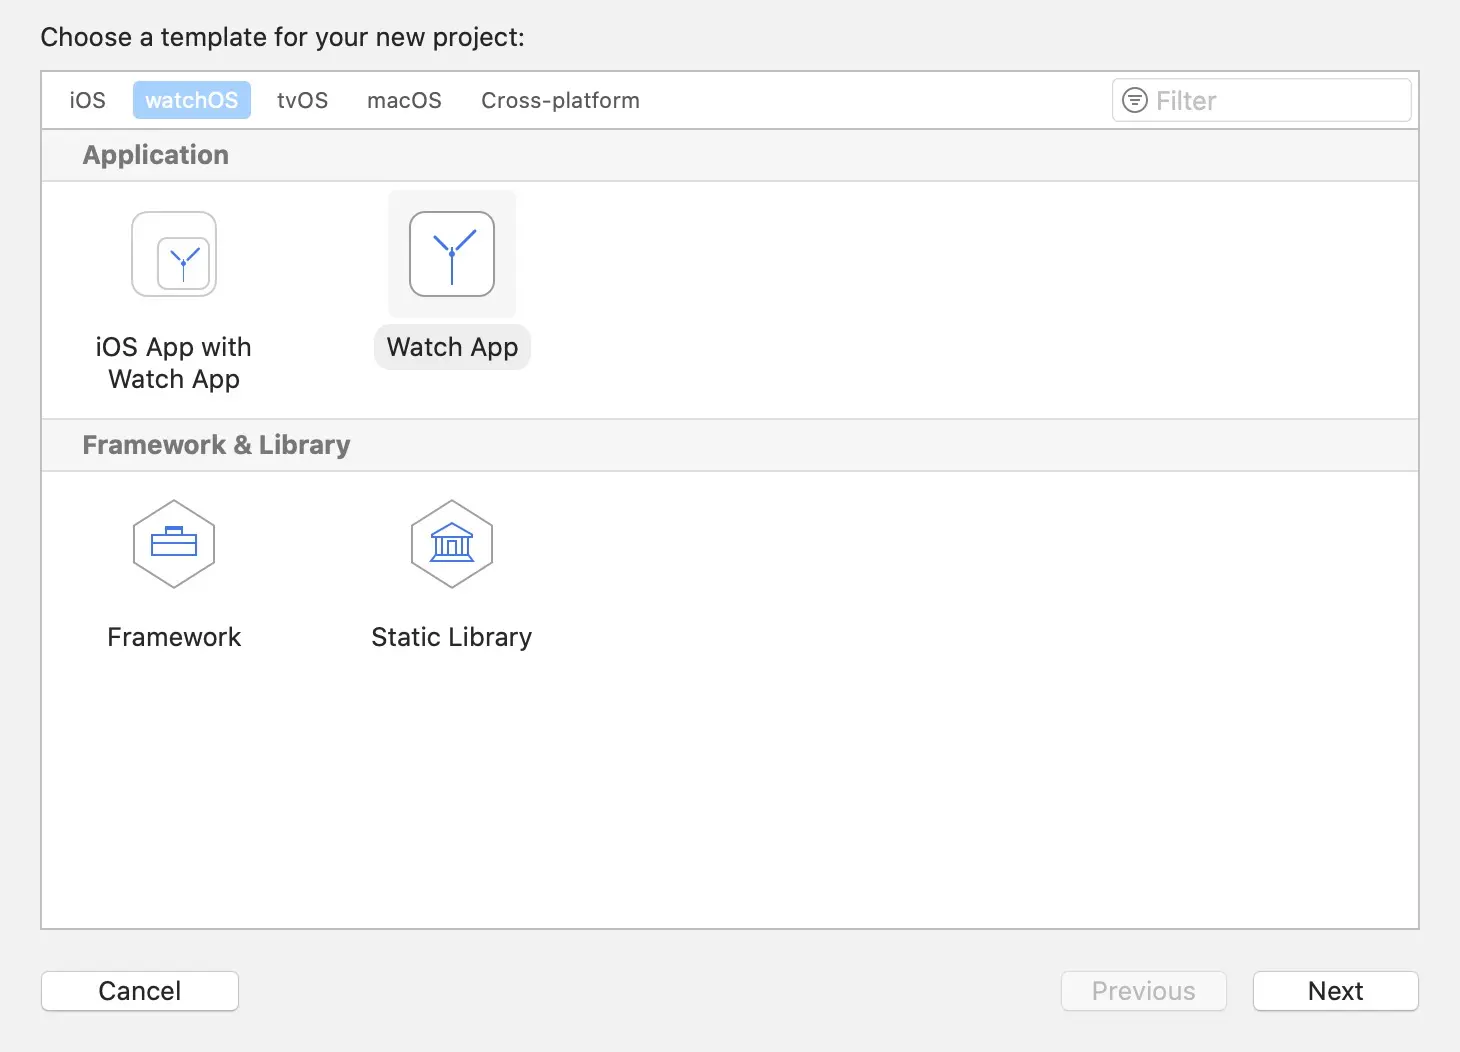Select the Watch App template icon
The height and width of the screenshot is (1052, 1460).
(x=452, y=254)
